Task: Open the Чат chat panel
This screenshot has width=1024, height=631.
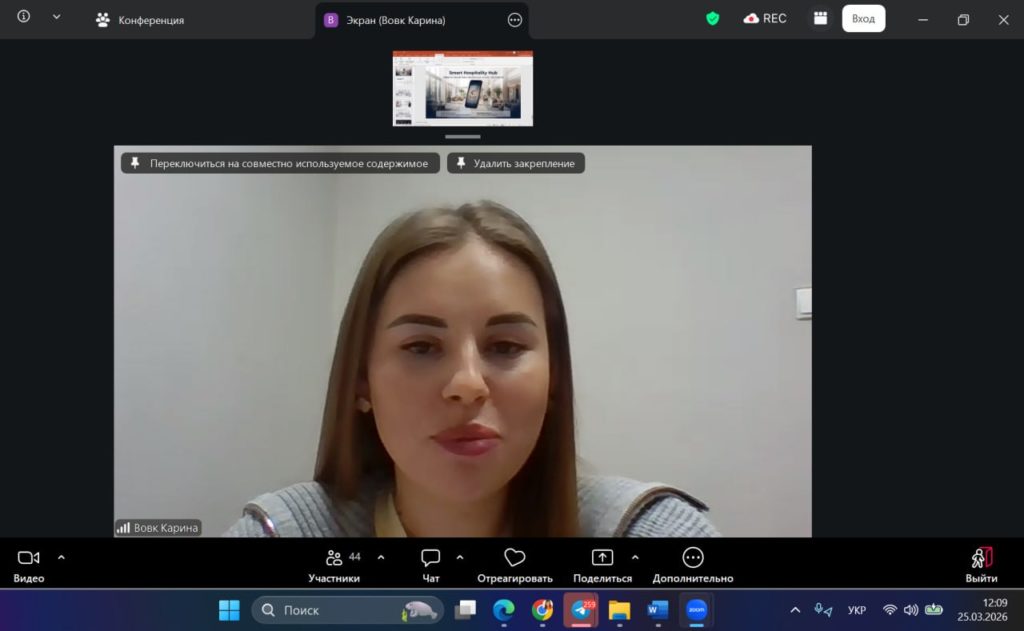Action: [430, 564]
